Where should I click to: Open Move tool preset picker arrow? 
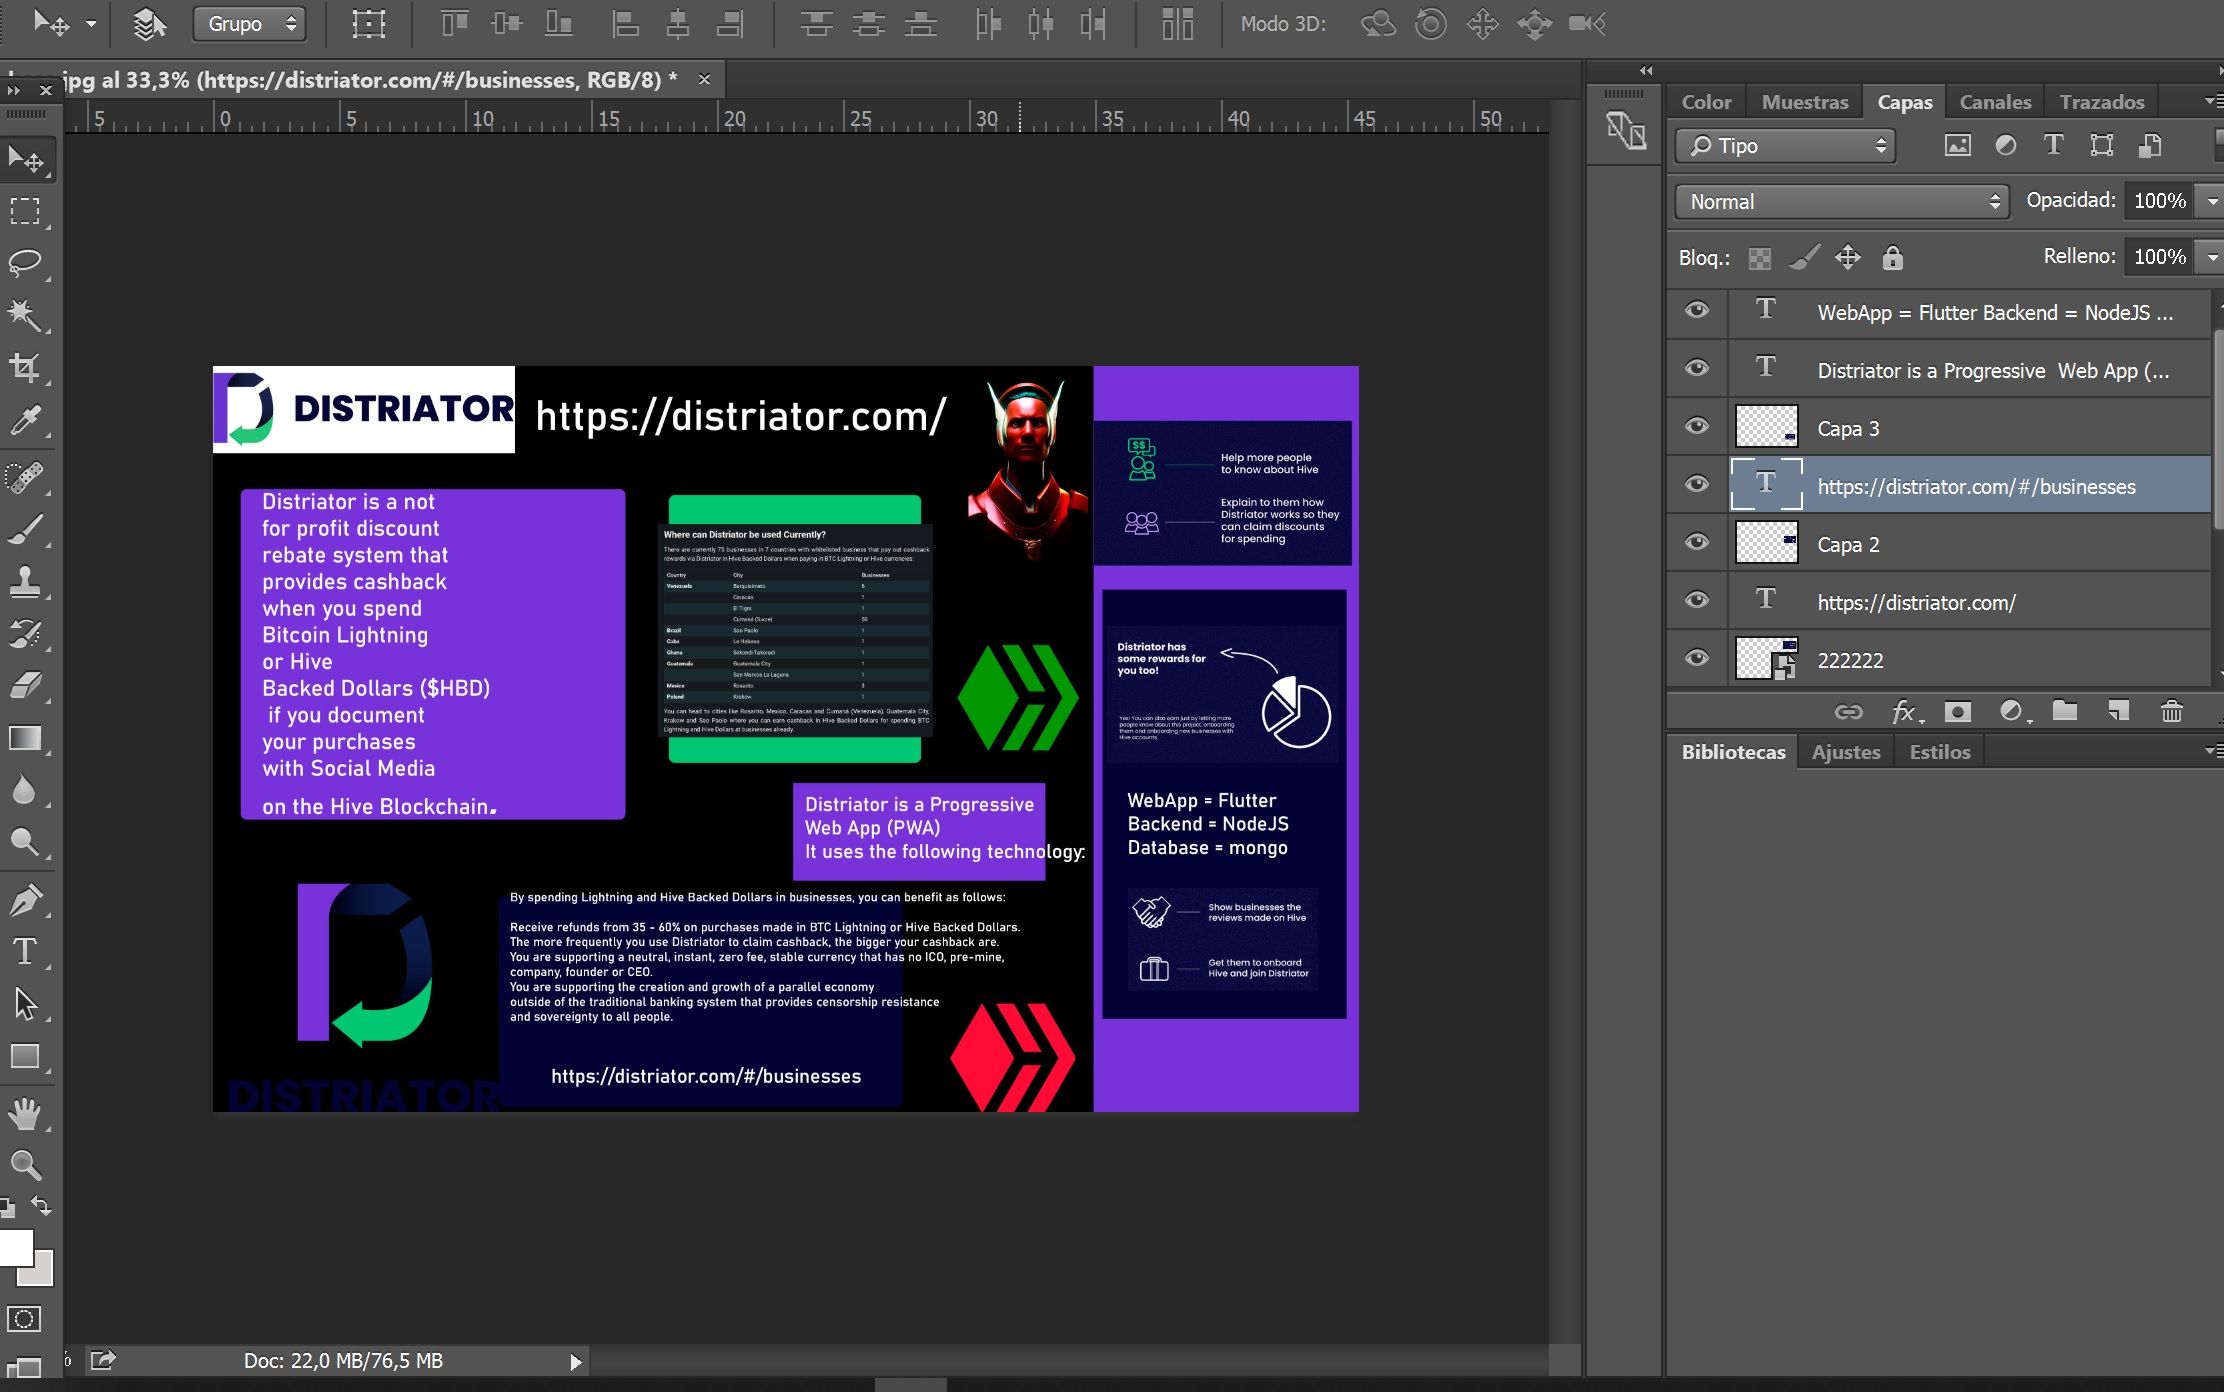91,23
